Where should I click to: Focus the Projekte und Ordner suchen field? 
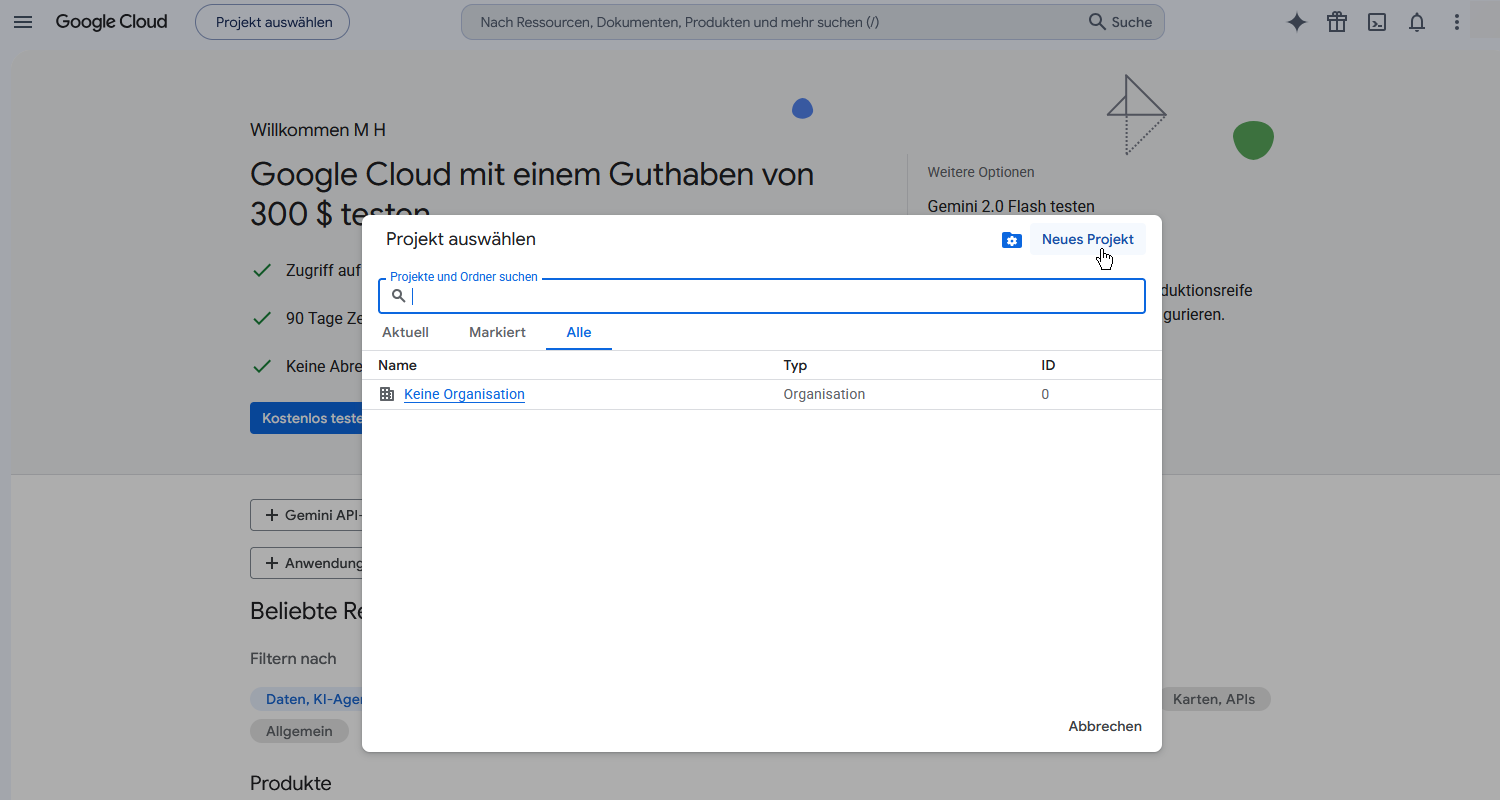pos(762,296)
